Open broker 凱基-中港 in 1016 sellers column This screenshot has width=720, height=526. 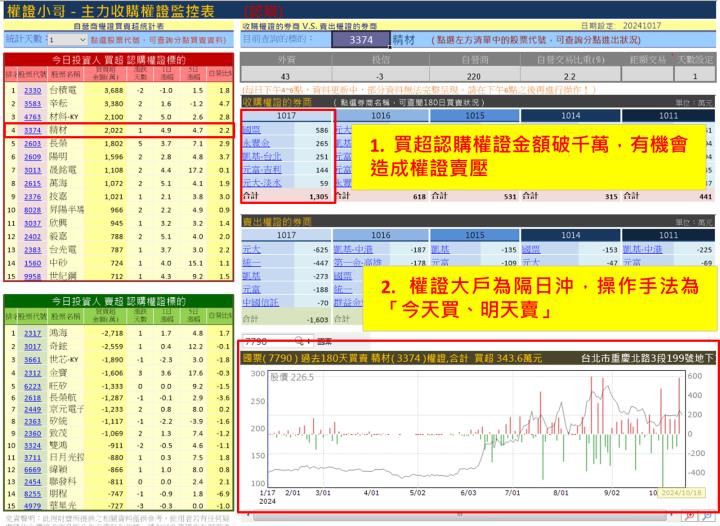pos(353,250)
